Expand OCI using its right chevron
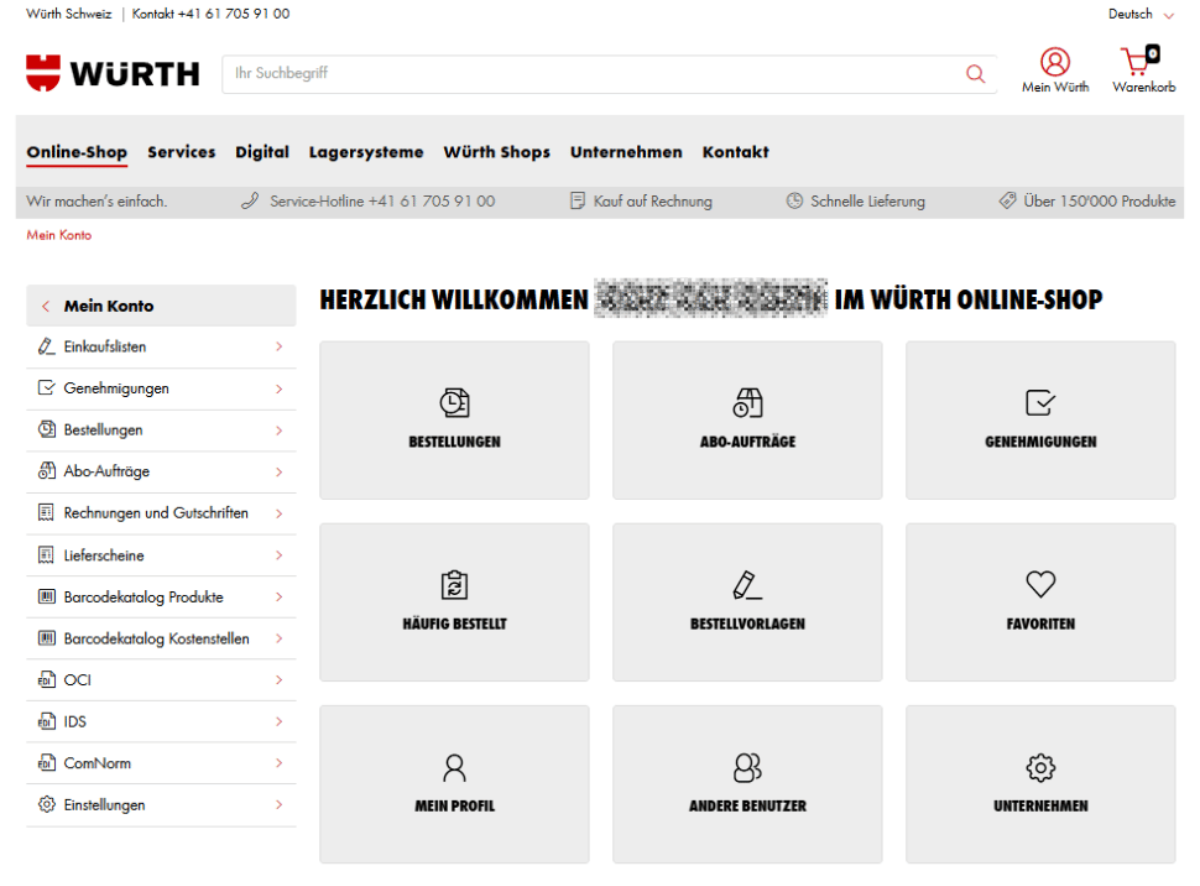1200x886 pixels. click(279, 680)
